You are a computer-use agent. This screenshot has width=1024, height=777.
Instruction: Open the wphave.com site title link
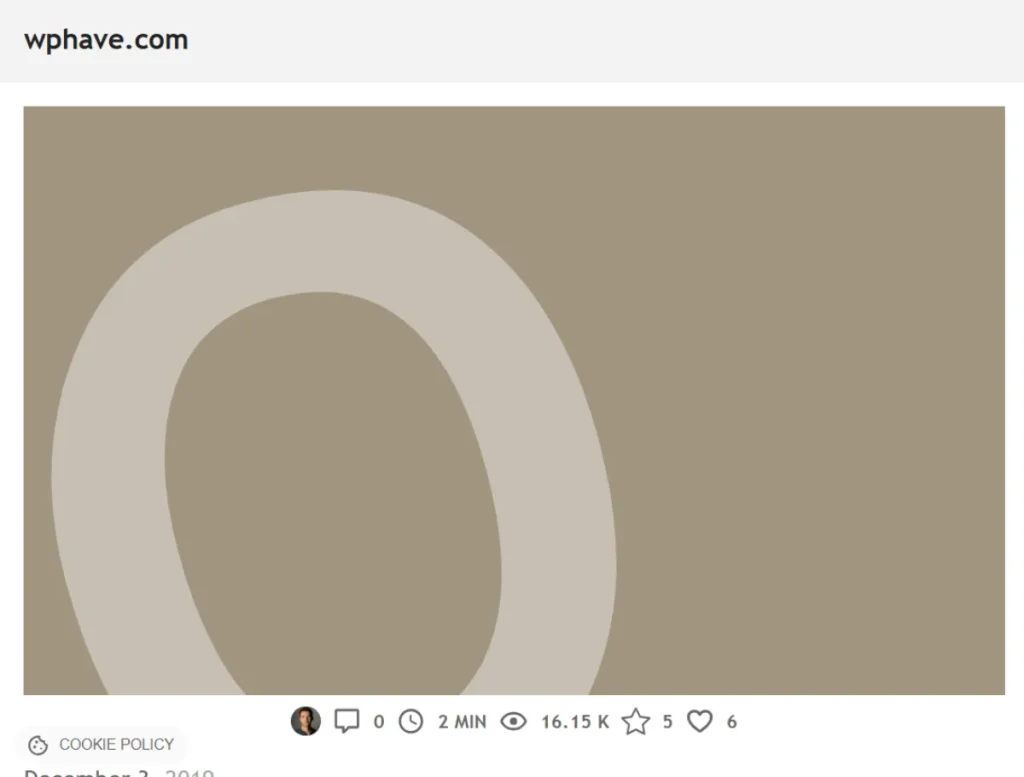106,40
